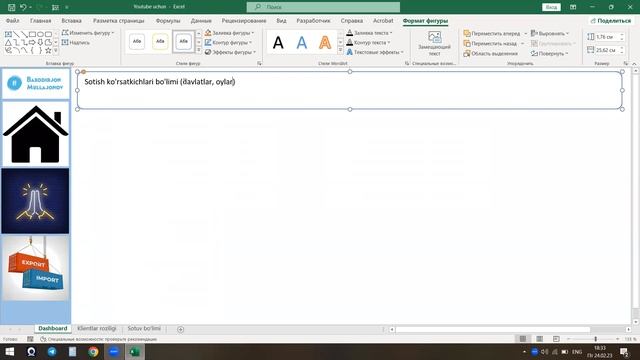Adjust the zoom slider in status bar
Screen dimensions: 640x360
coord(595,339)
